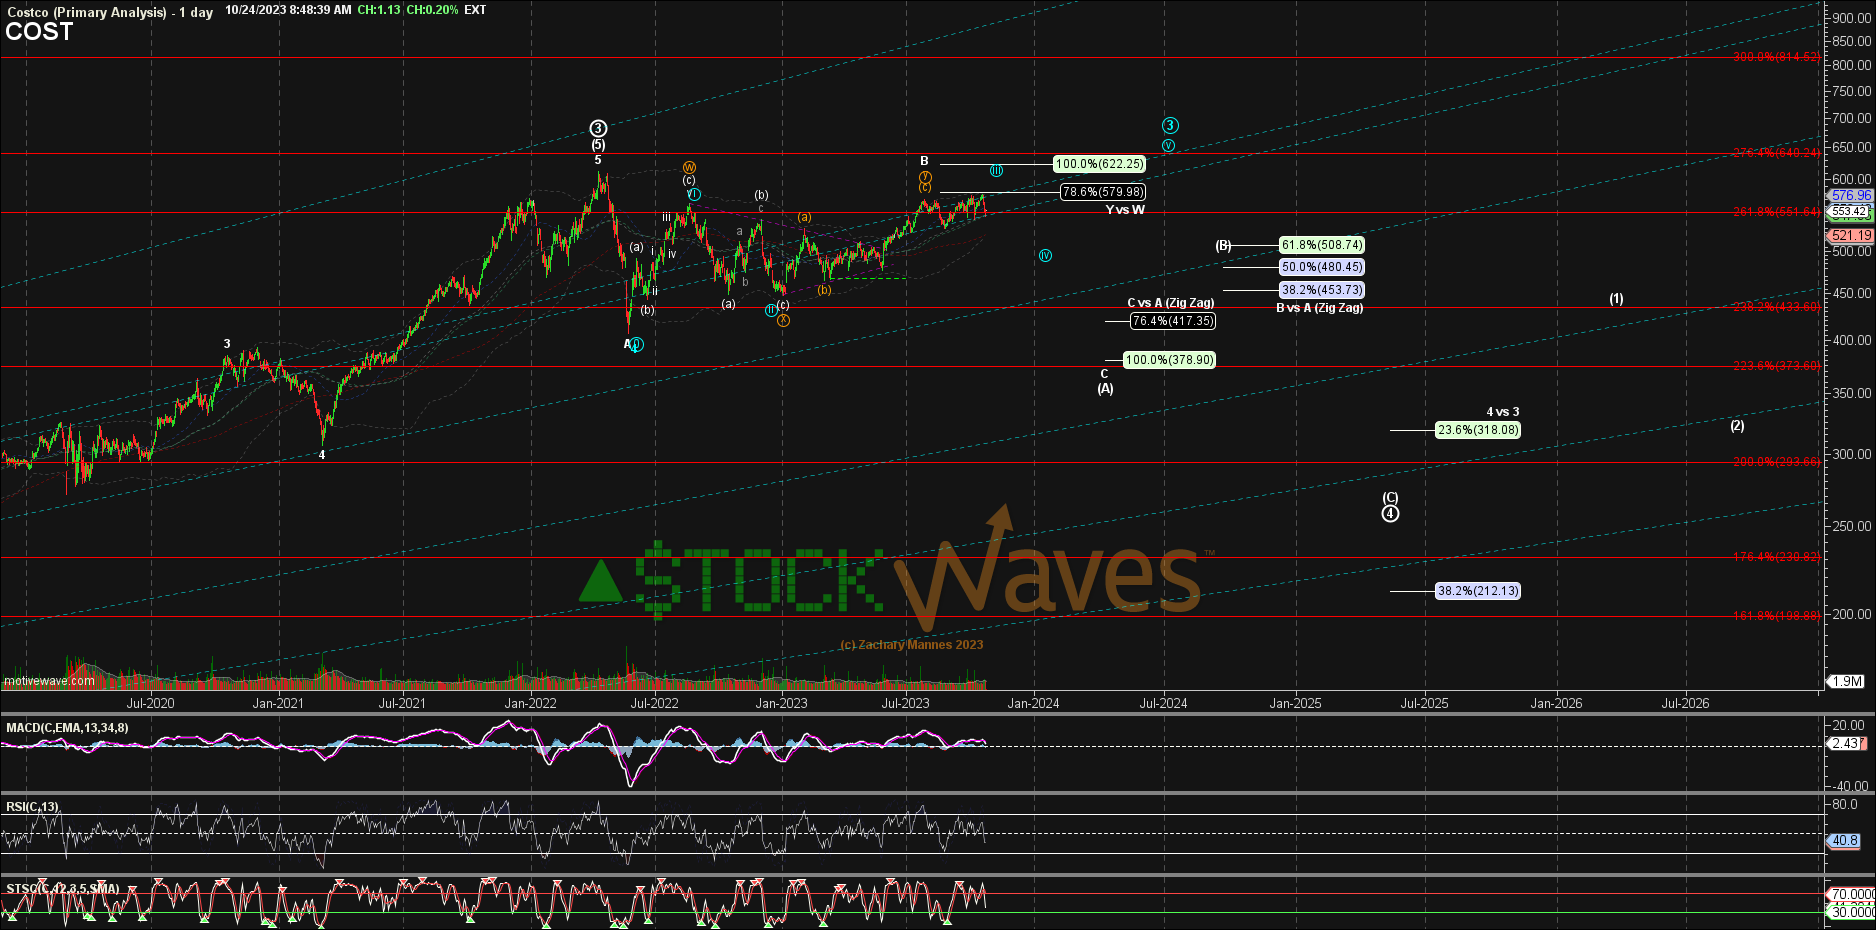Click the stochastic 30.0000 level tag
Image resolution: width=1876 pixels, height=930 pixels.
(x=1851, y=912)
